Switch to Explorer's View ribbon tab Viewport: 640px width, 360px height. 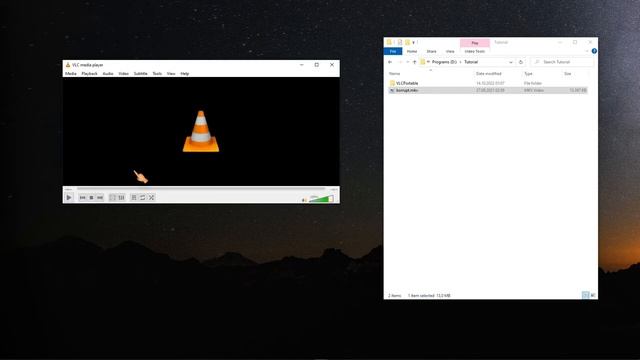tap(450, 51)
